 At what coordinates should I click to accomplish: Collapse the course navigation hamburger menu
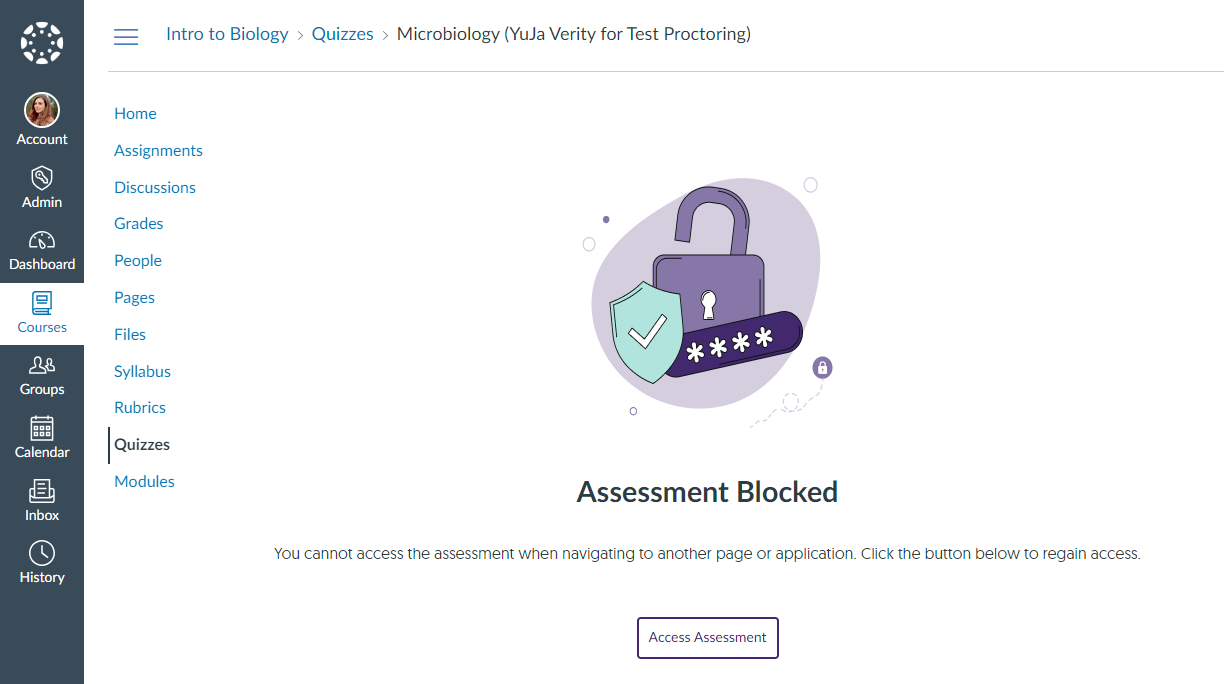(x=126, y=37)
